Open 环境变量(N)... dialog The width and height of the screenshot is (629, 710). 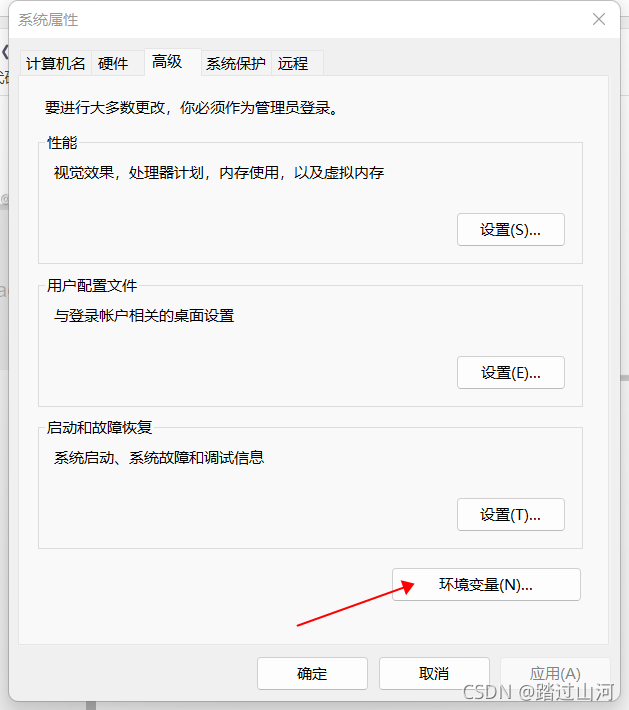[x=486, y=585]
